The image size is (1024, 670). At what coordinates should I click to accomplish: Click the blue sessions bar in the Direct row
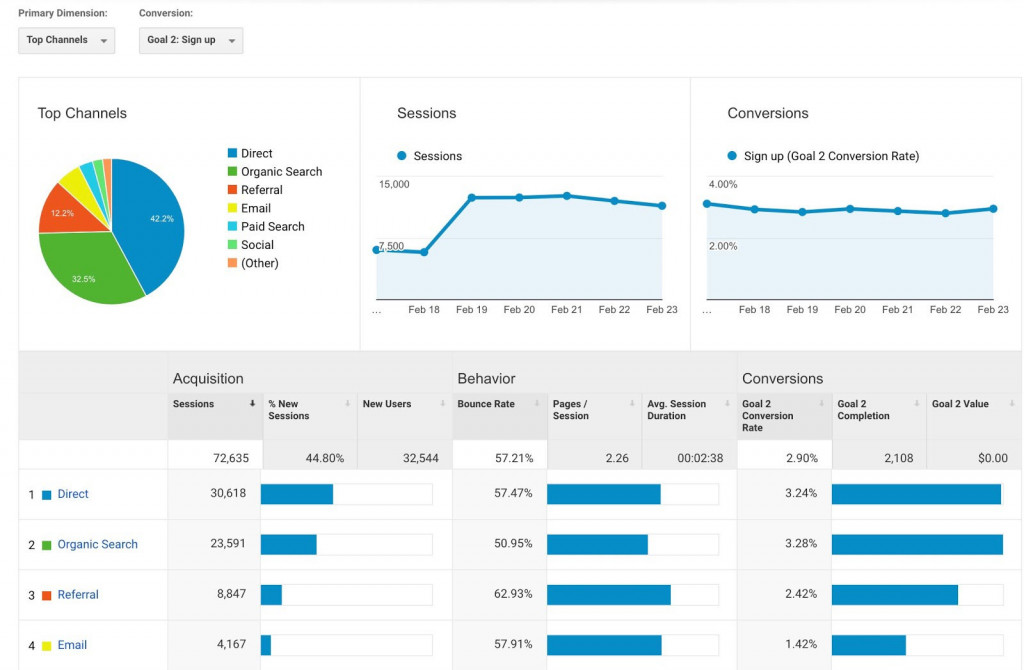298,493
